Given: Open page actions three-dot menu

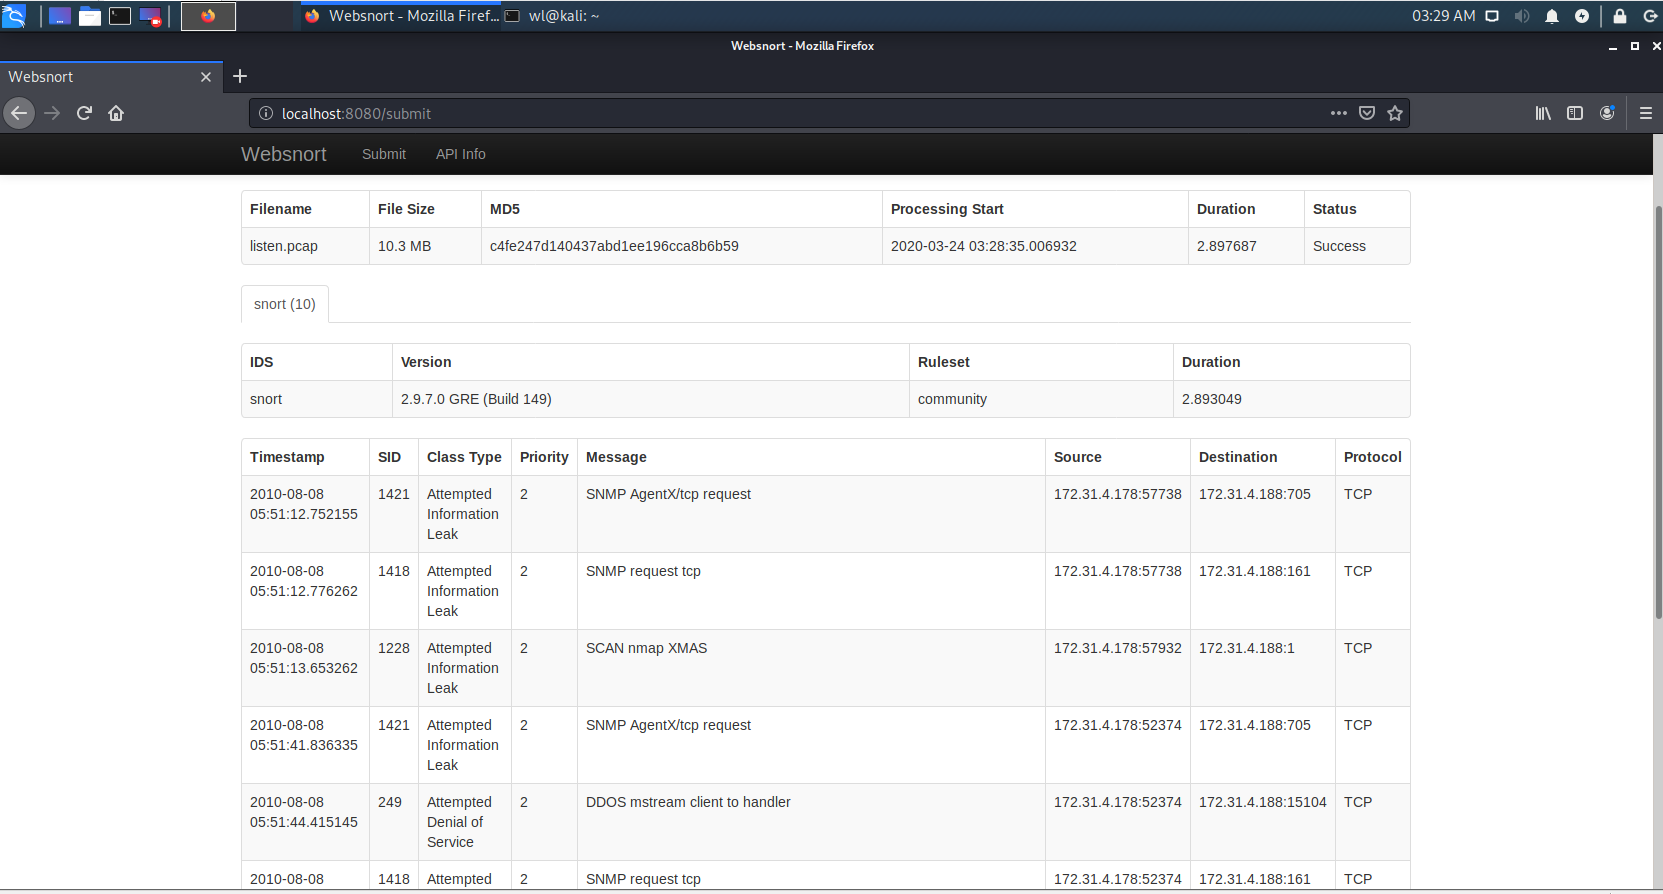Looking at the screenshot, I should [1339, 113].
